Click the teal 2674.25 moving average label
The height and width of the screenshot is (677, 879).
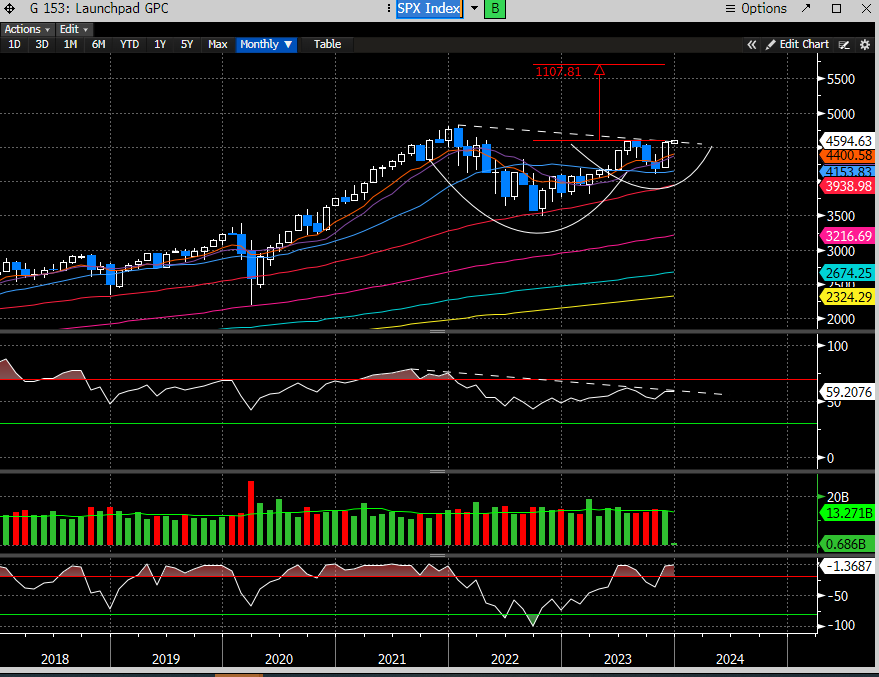pos(848,273)
